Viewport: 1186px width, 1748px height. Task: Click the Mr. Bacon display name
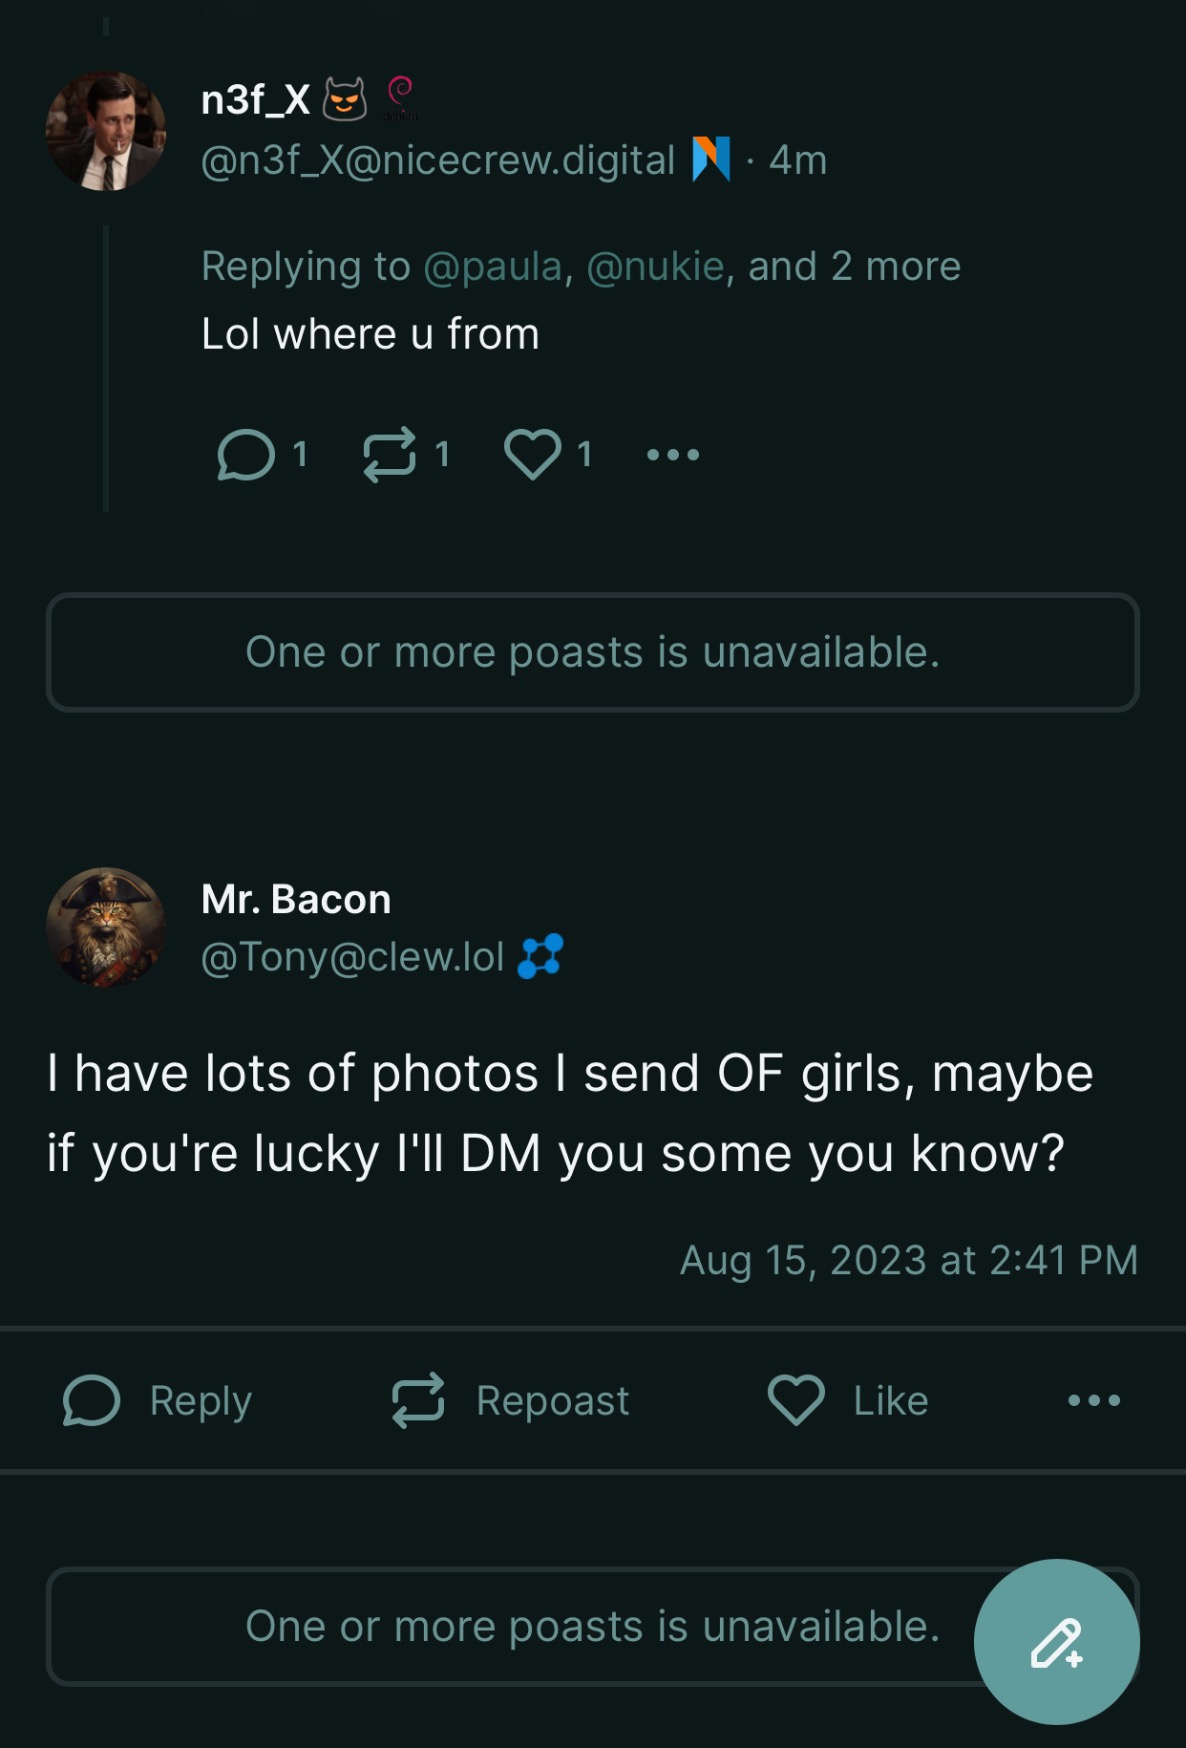tap(296, 899)
